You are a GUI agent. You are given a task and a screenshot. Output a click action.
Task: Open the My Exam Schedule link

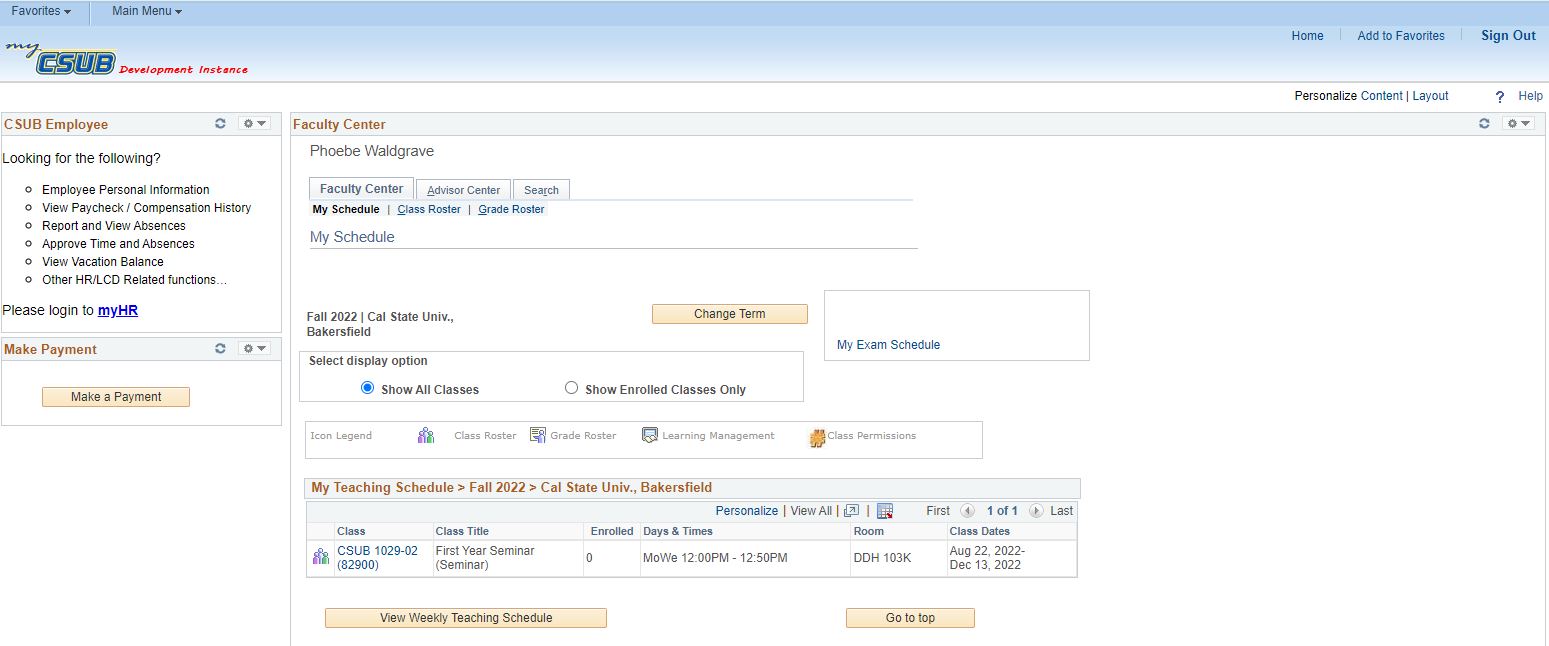point(888,345)
